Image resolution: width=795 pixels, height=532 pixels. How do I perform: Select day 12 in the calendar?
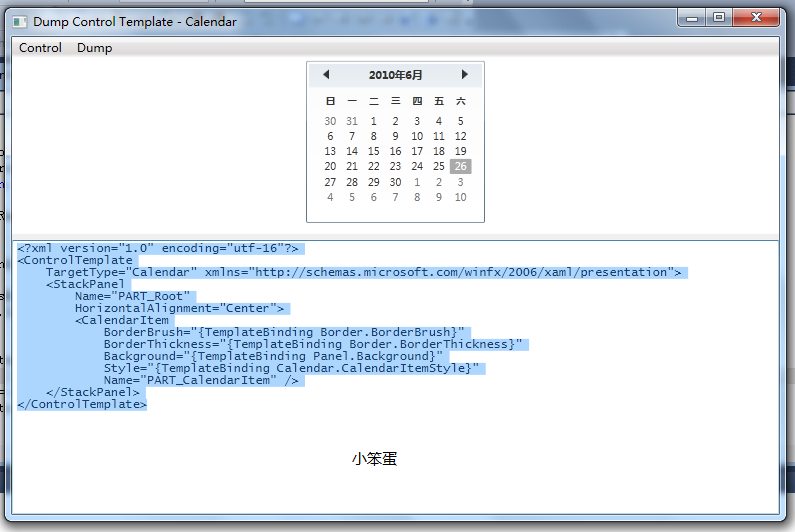click(460, 136)
